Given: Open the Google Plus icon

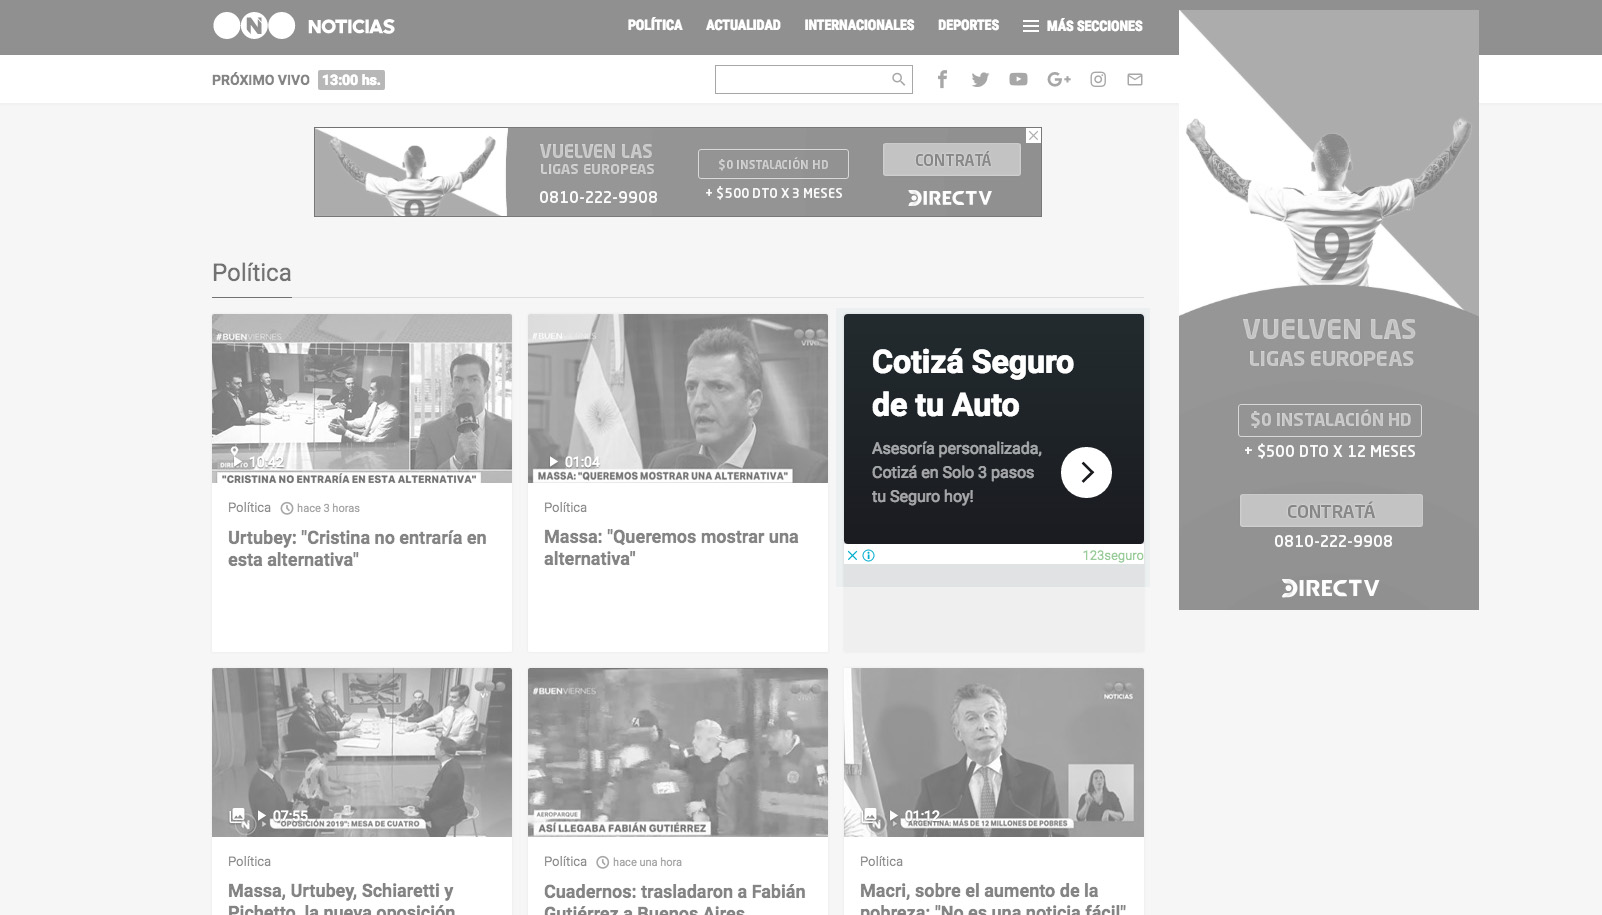Looking at the screenshot, I should (x=1058, y=80).
